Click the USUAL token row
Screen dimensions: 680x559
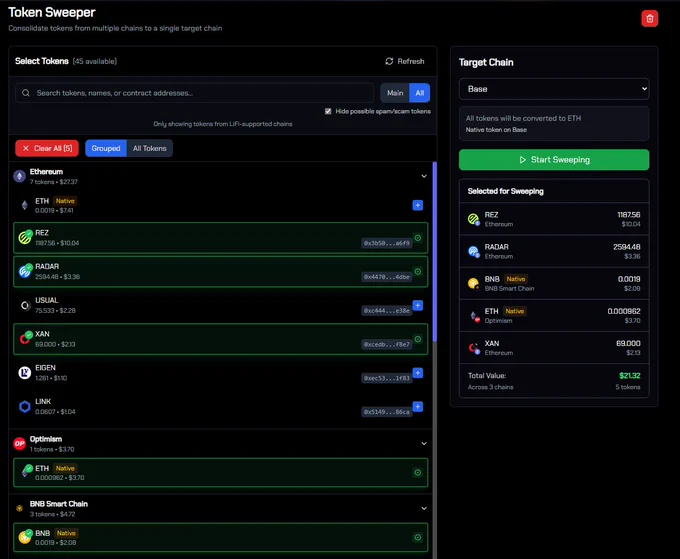point(220,305)
